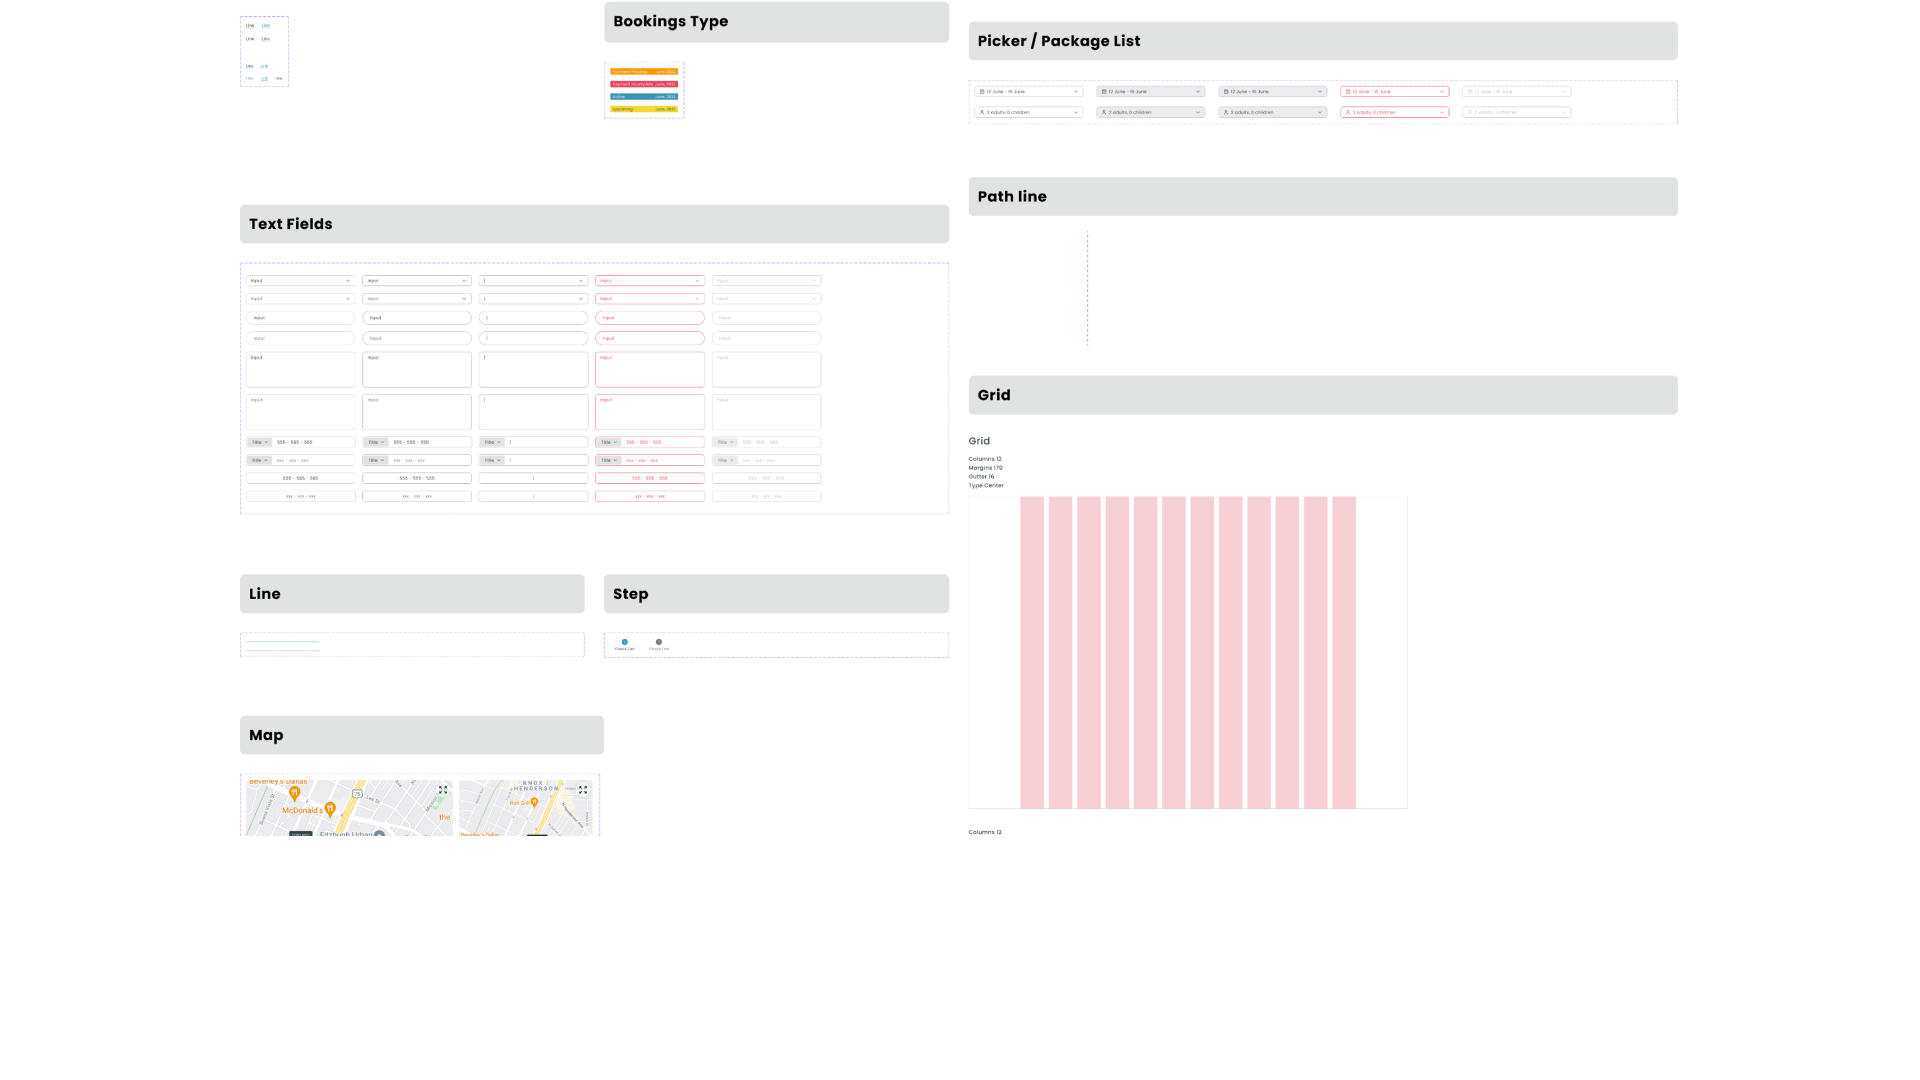This screenshot has height=1080, width=1920.
Task: Open the first '12 June - 15 June' date dropdown
Action: [1029, 92]
